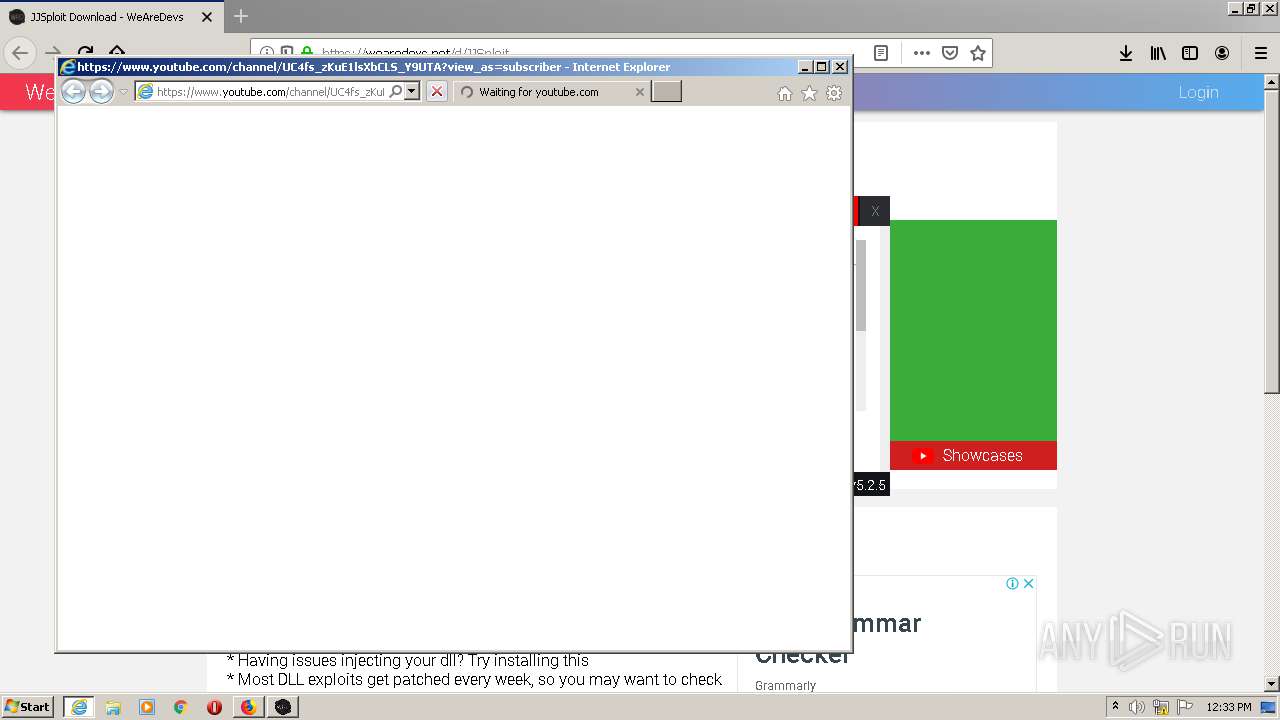
Task: Open Firefox hamburger menu
Action: [1260, 53]
